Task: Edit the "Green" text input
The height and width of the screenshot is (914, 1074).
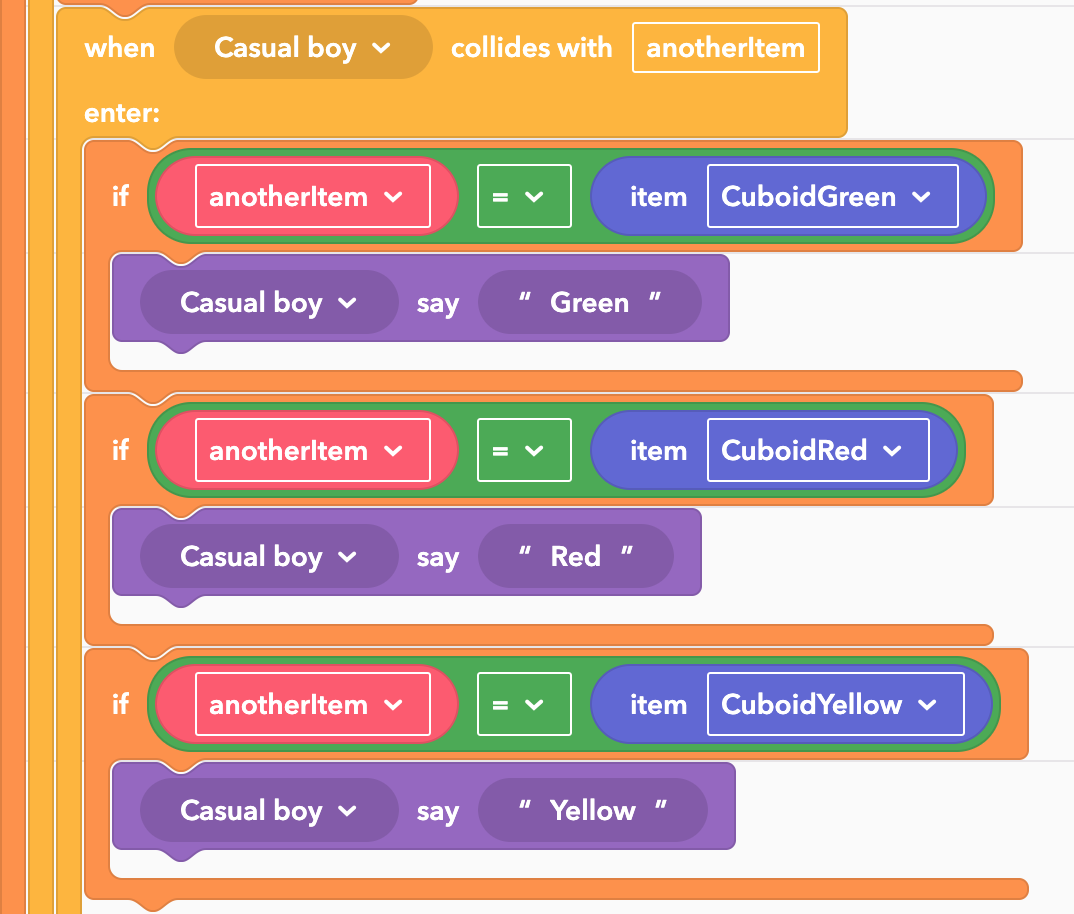Action: coord(590,302)
